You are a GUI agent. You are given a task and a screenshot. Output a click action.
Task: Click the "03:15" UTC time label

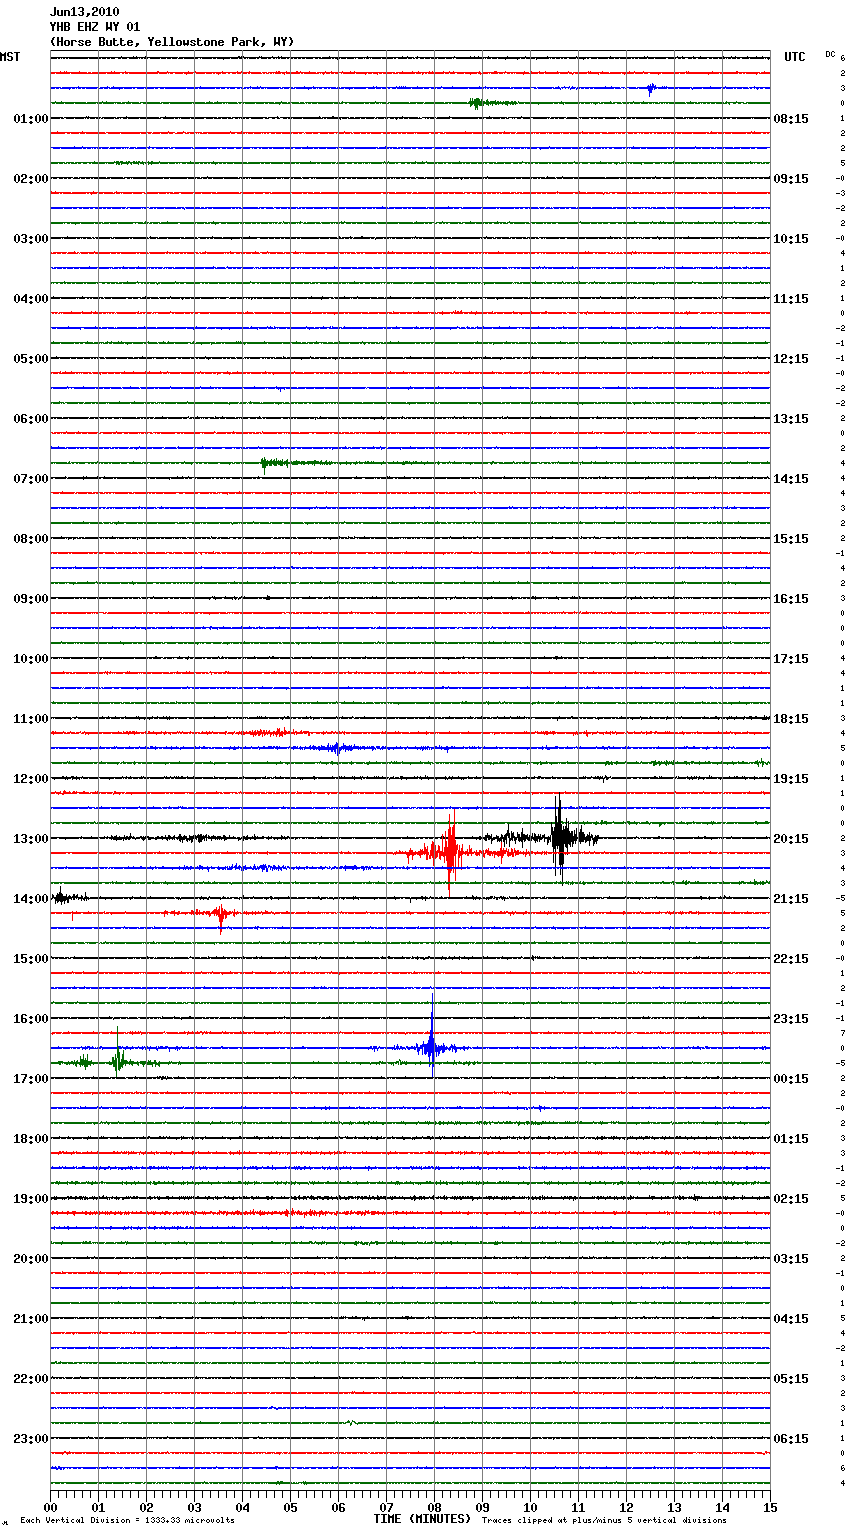tap(791, 1259)
